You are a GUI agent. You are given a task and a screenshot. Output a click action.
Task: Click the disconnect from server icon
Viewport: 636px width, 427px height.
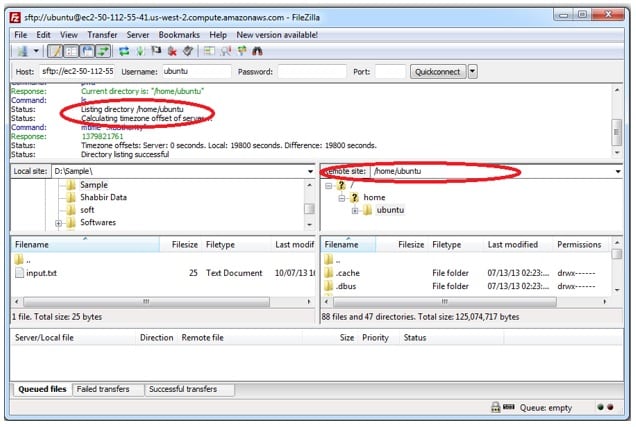pyautogui.click(x=172, y=51)
